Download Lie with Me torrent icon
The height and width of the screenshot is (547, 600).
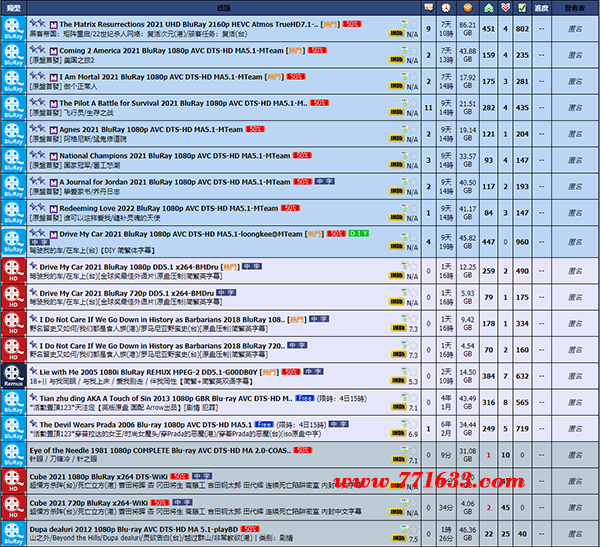[404, 371]
